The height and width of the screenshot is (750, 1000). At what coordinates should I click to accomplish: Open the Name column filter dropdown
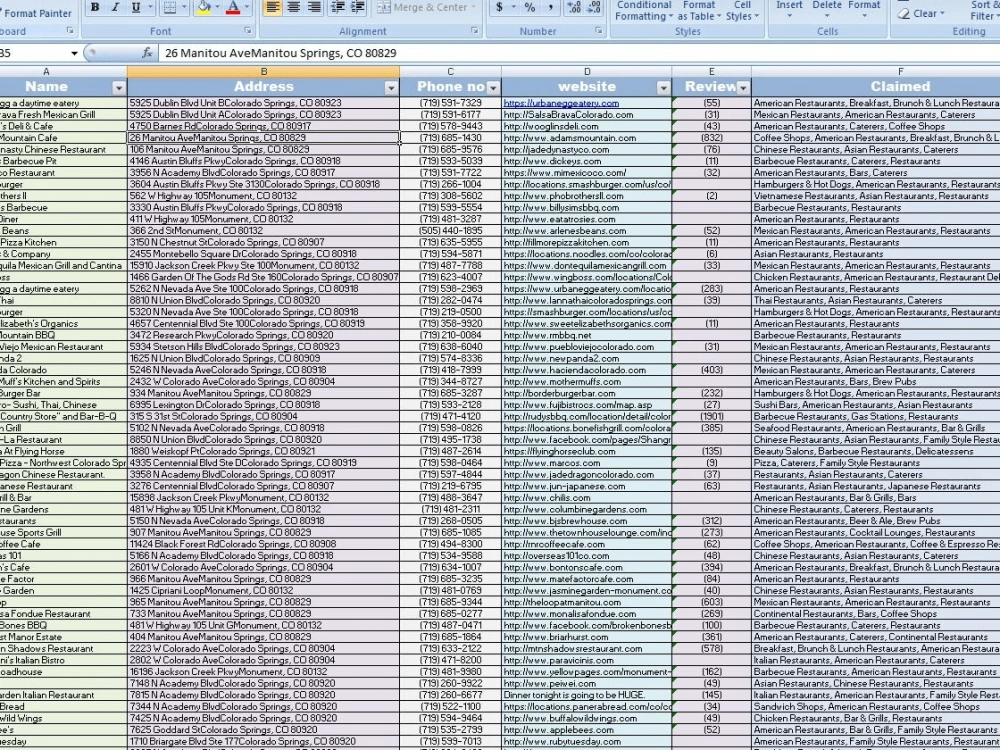(x=119, y=87)
